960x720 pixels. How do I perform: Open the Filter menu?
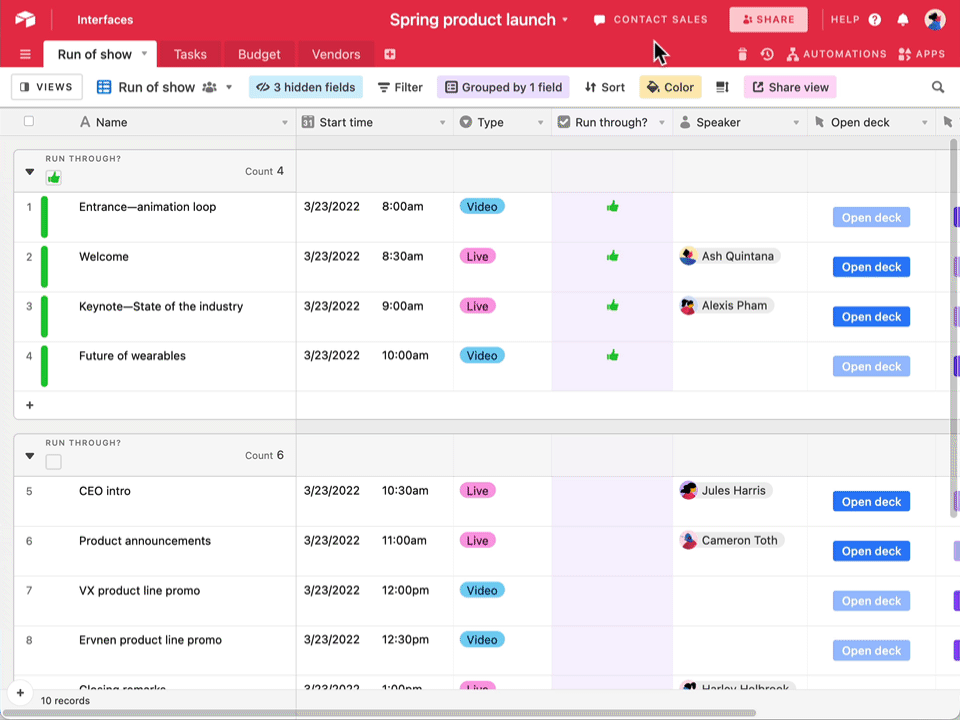pyautogui.click(x=400, y=87)
